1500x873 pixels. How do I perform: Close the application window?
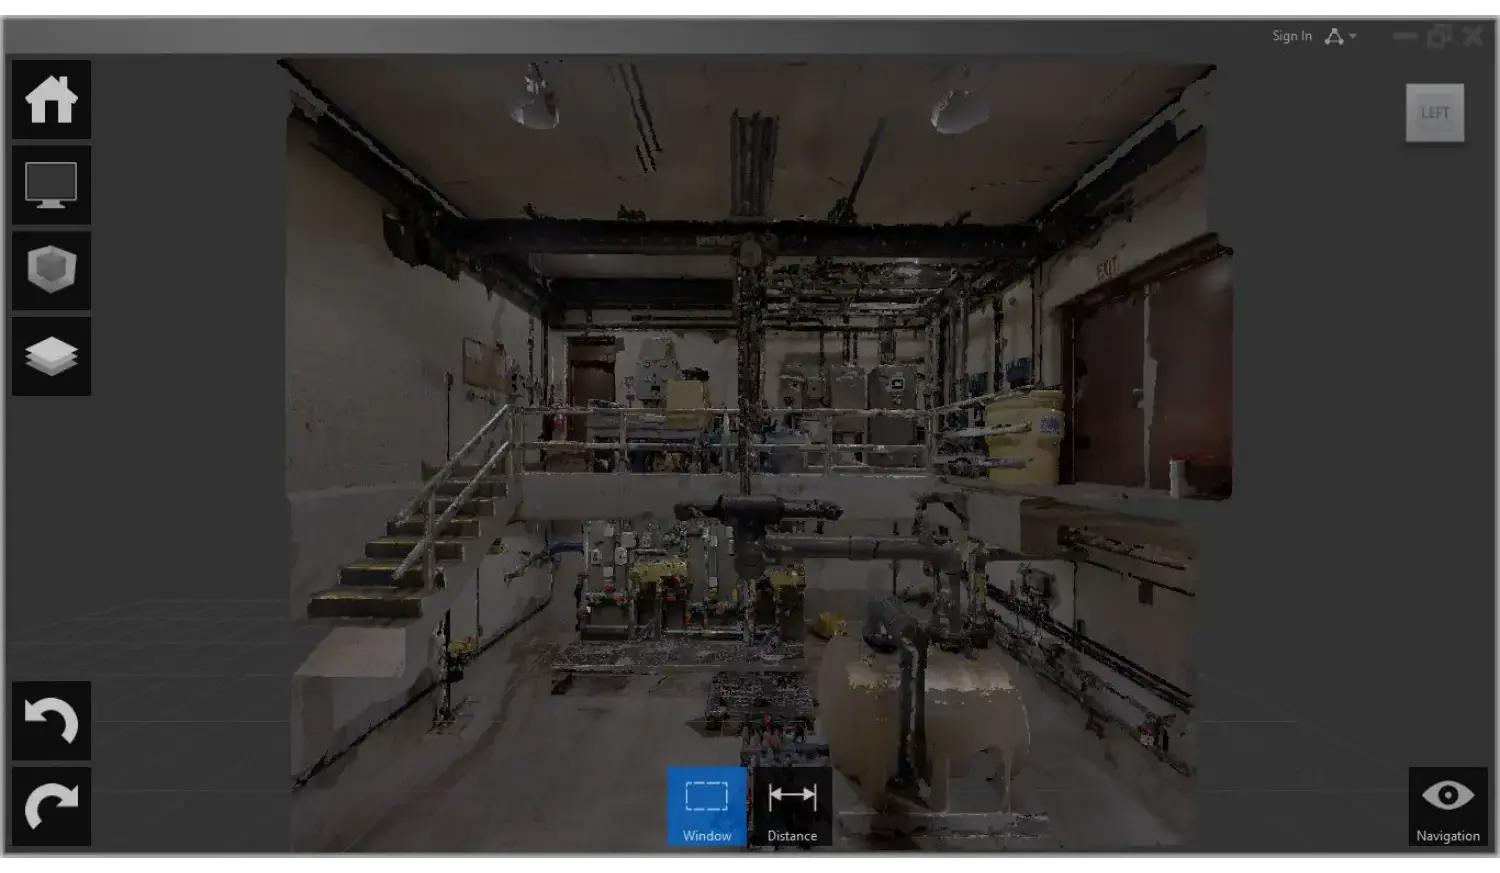[x=1473, y=36]
